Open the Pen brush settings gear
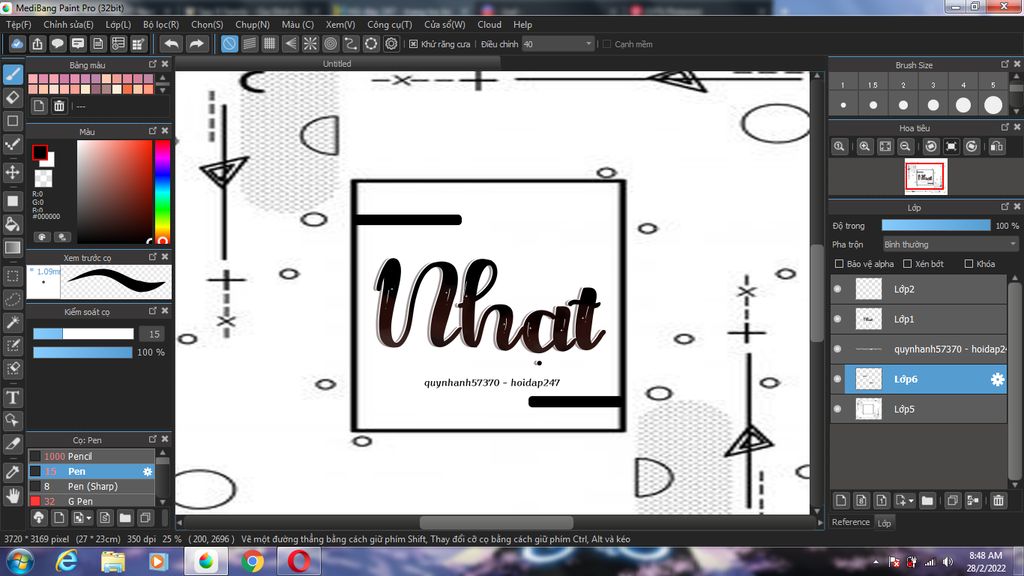This screenshot has width=1024, height=576. coord(148,472)
